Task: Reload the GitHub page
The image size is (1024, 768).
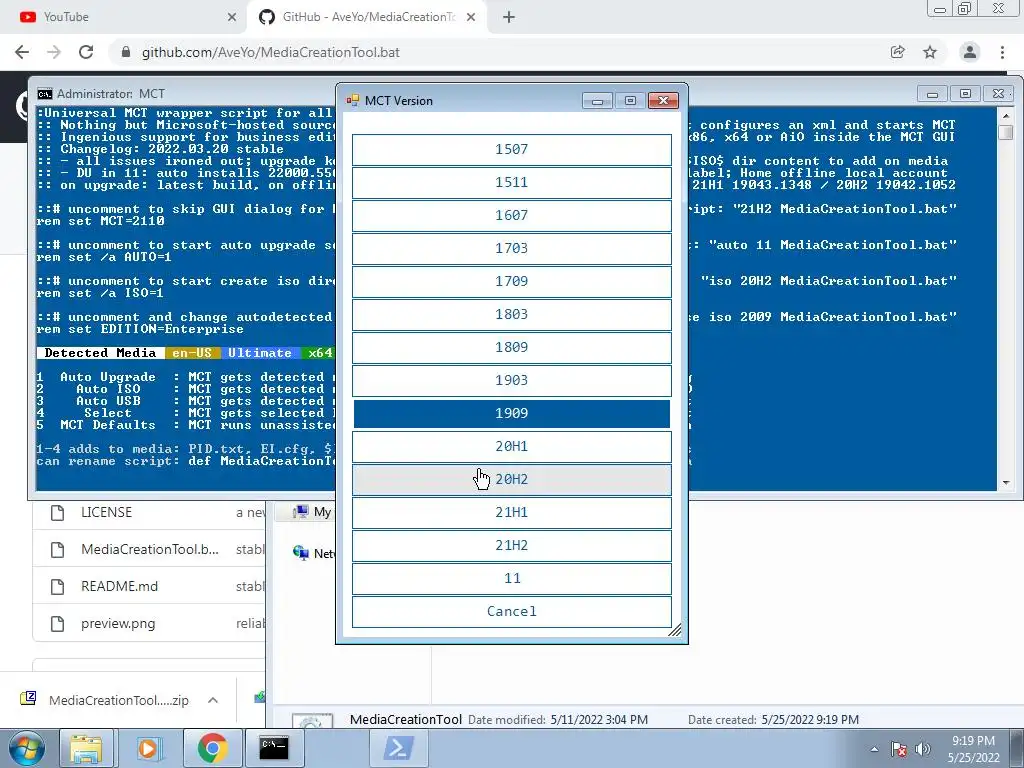Action: 86,52
